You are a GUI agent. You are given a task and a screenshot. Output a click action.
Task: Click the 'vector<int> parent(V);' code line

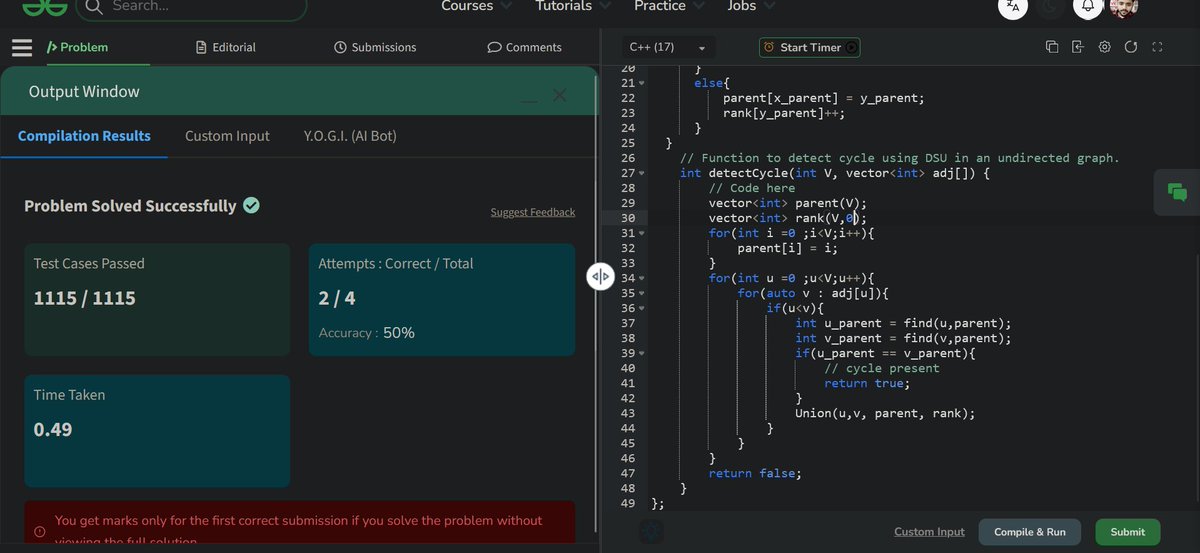(x=788, y=203)
